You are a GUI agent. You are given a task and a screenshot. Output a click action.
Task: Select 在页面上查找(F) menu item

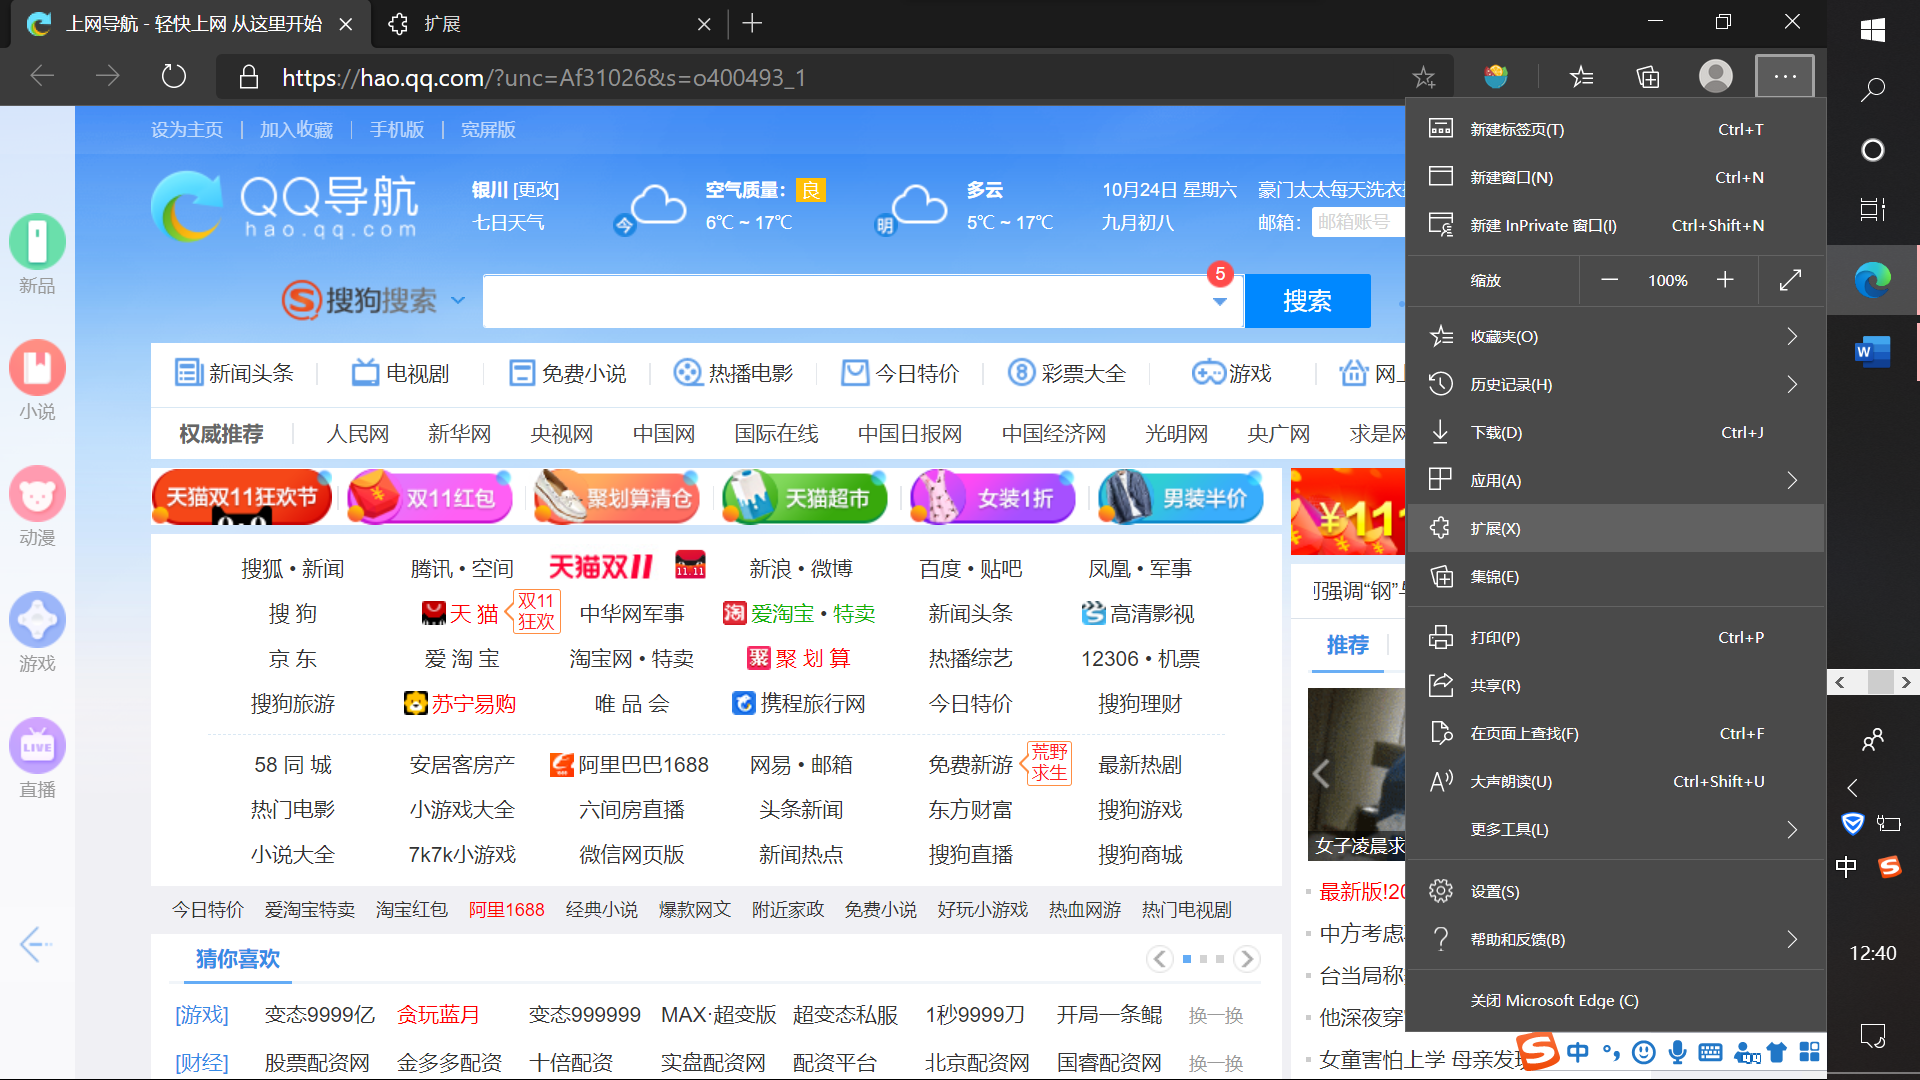click(x=1615, y=733)
